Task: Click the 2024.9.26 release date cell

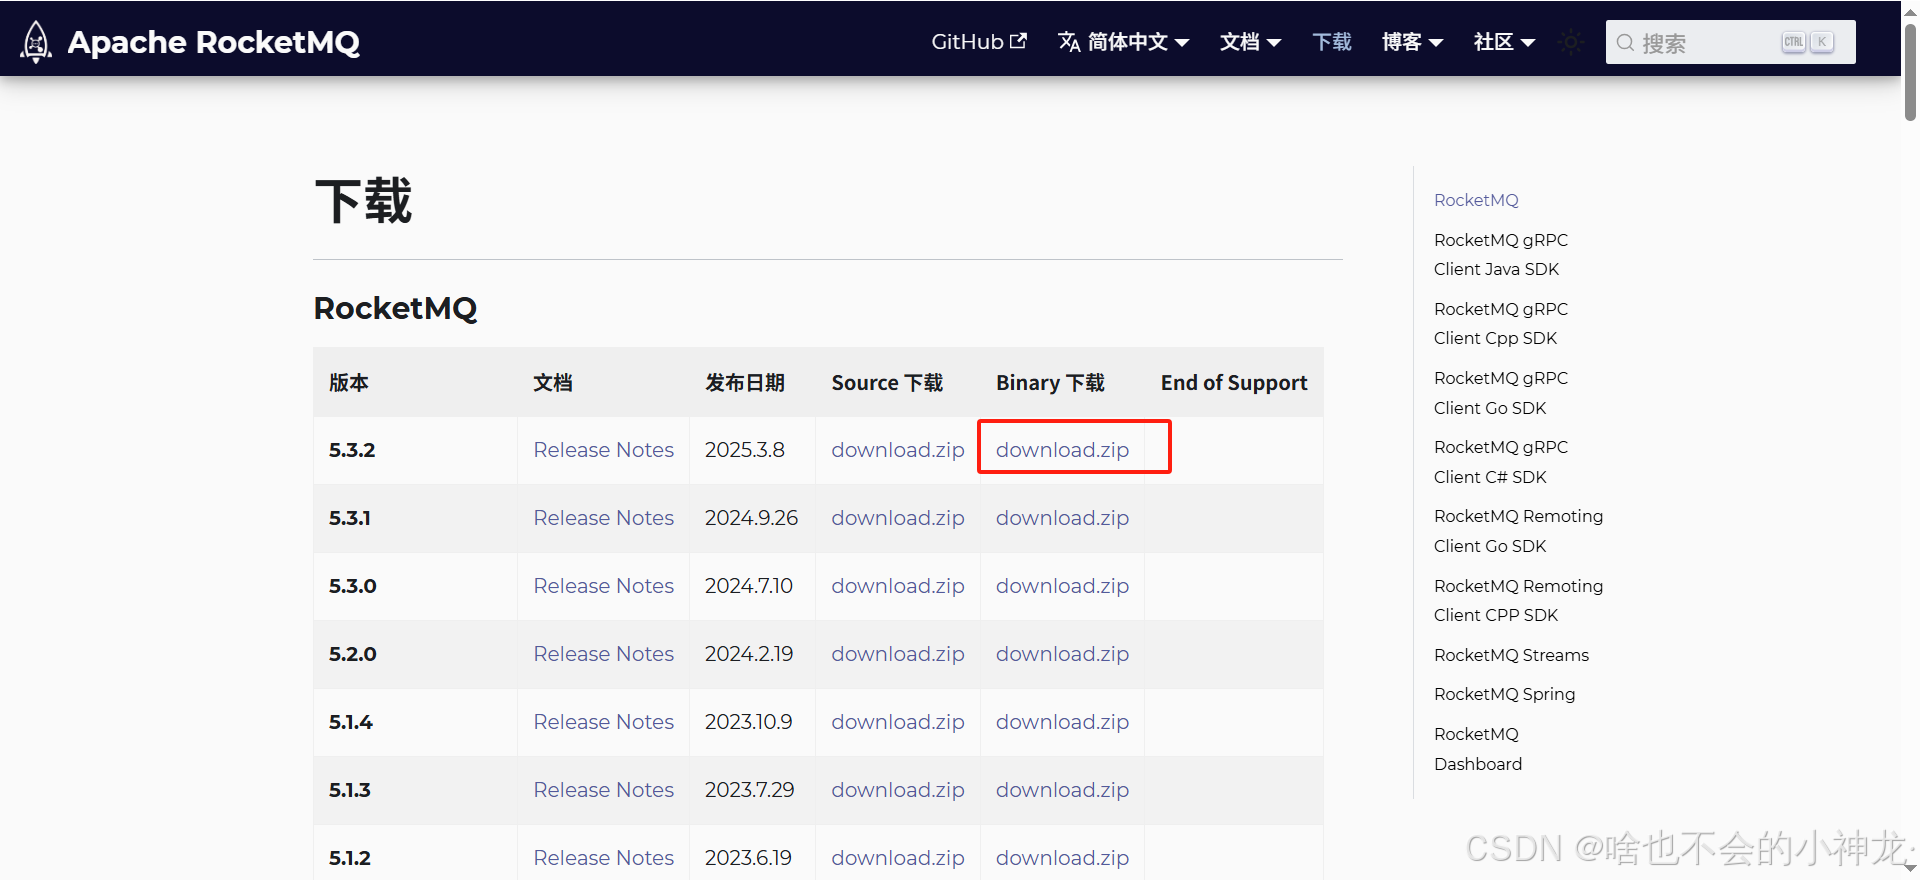Action: (751, 518)
